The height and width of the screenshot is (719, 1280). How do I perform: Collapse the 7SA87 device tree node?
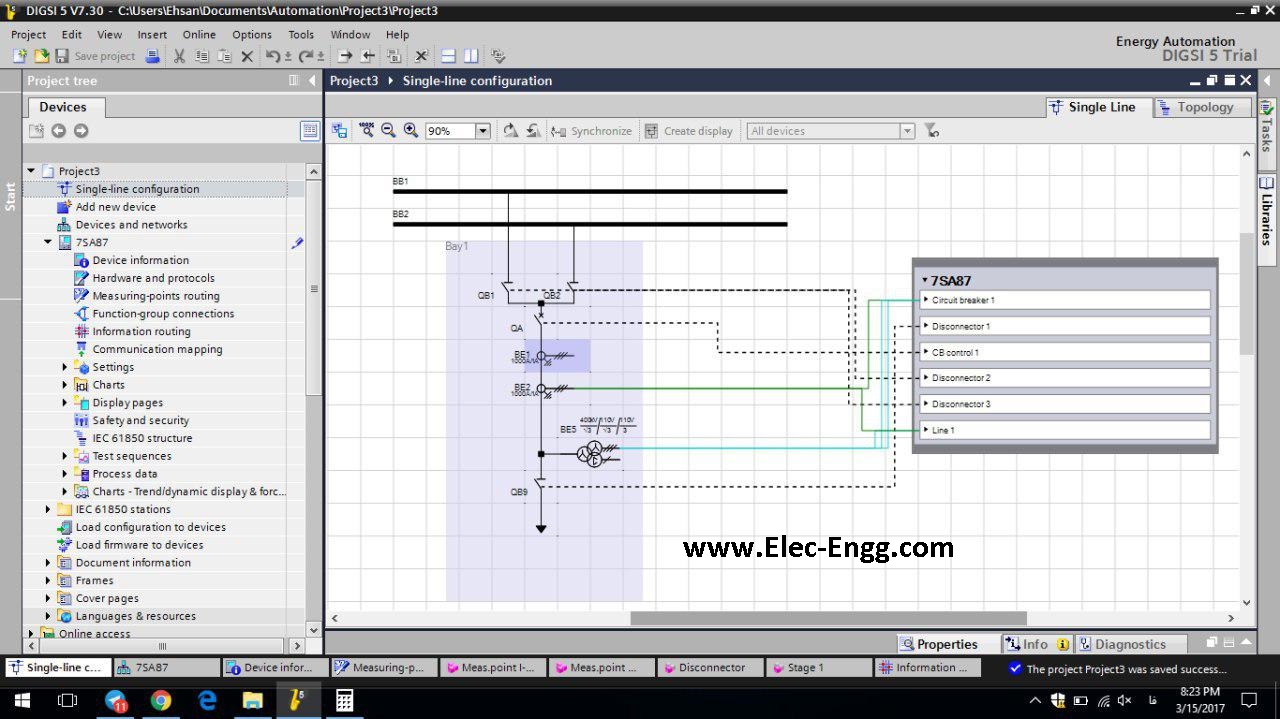[x=48, y=242]
